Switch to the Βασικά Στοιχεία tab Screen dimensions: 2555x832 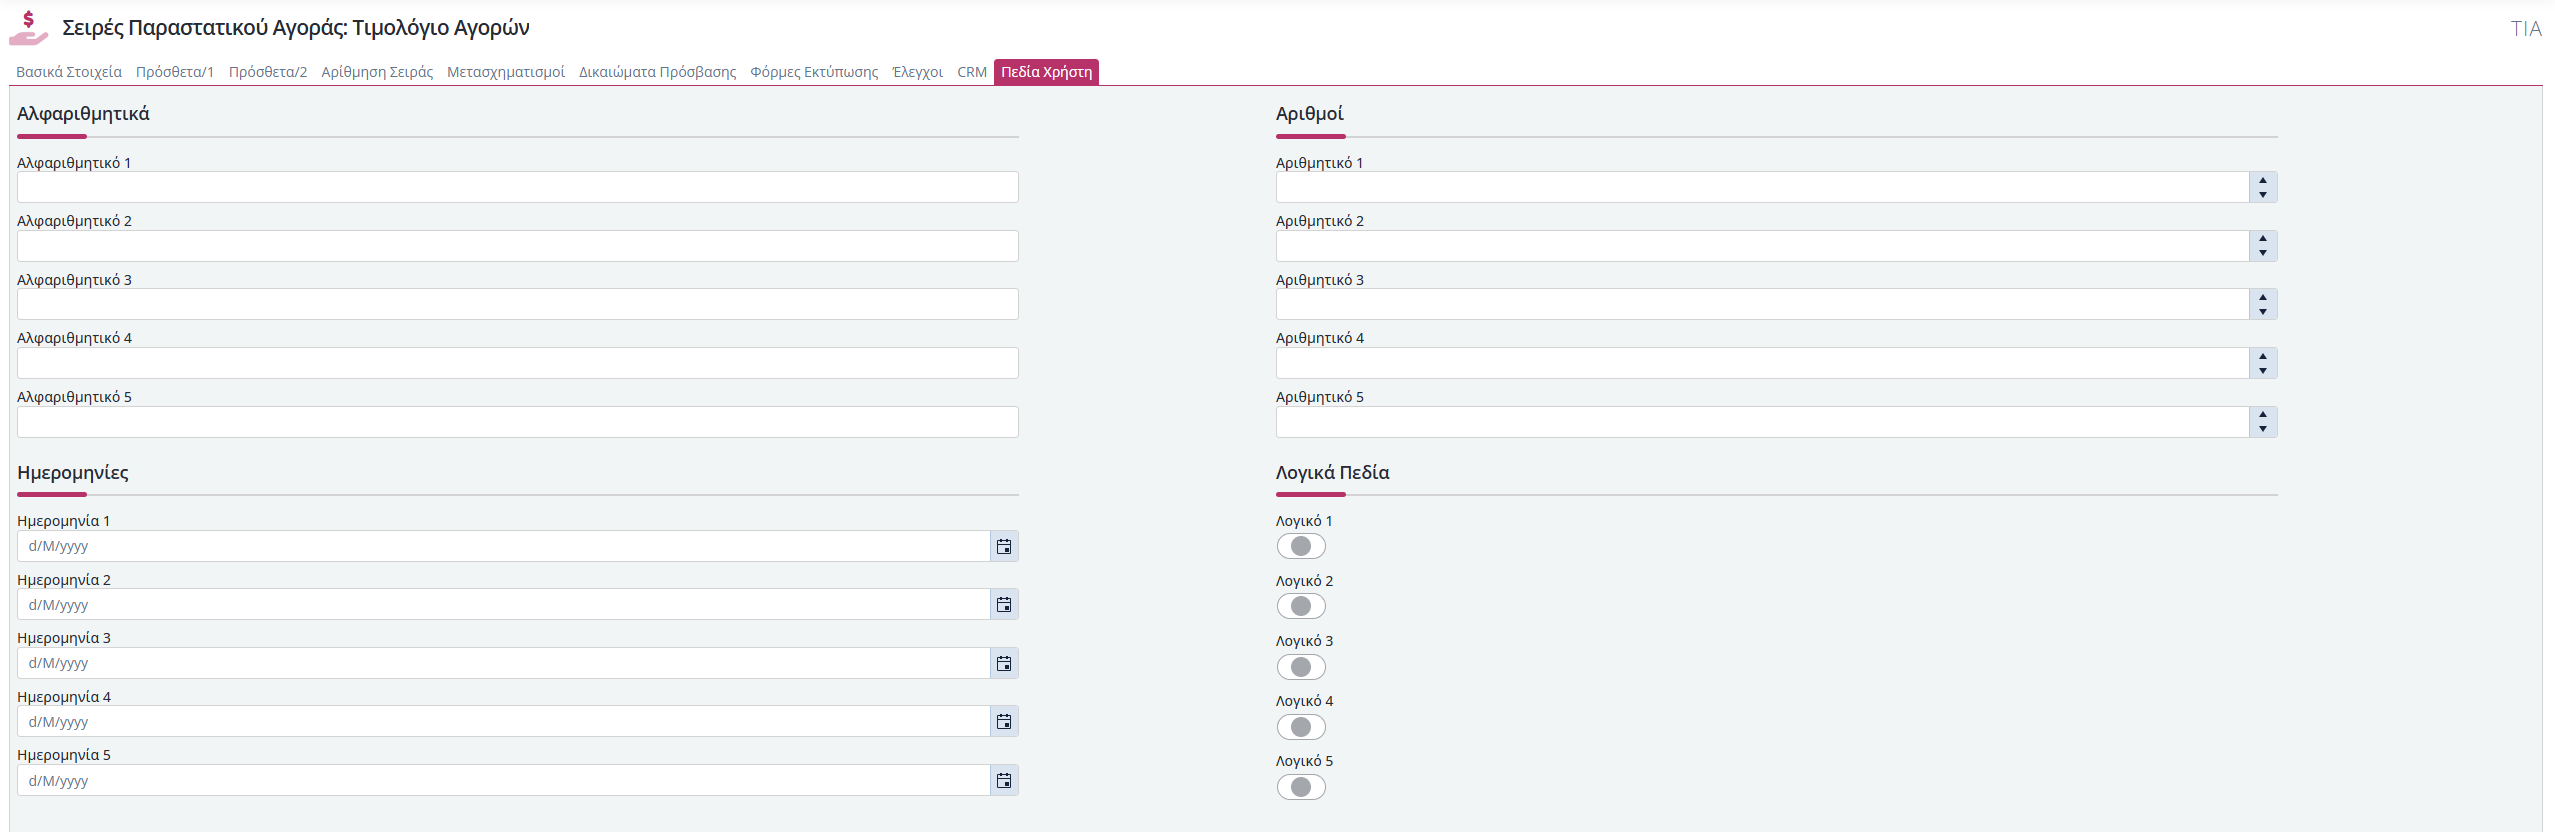pos(69,72)
